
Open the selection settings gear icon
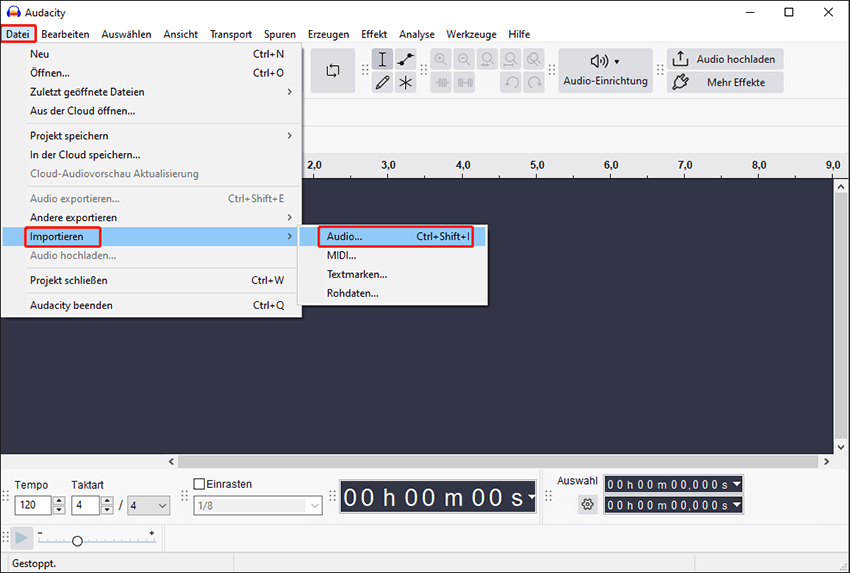[x=588, y=505]
